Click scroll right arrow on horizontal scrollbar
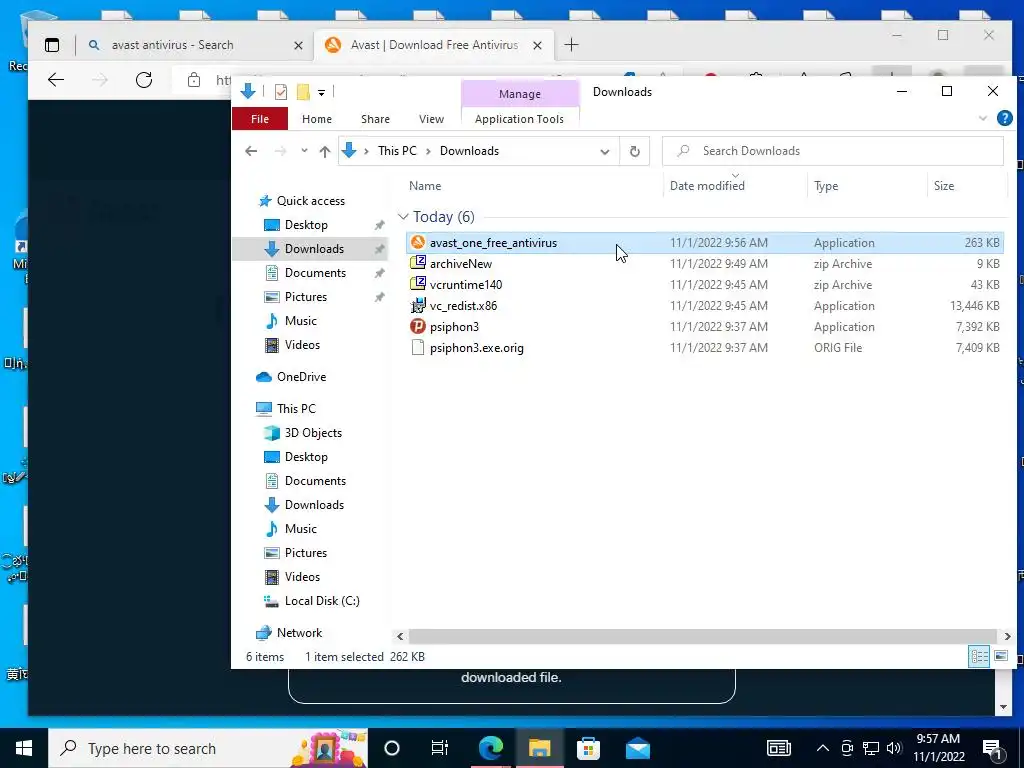 pos(1007,636)
